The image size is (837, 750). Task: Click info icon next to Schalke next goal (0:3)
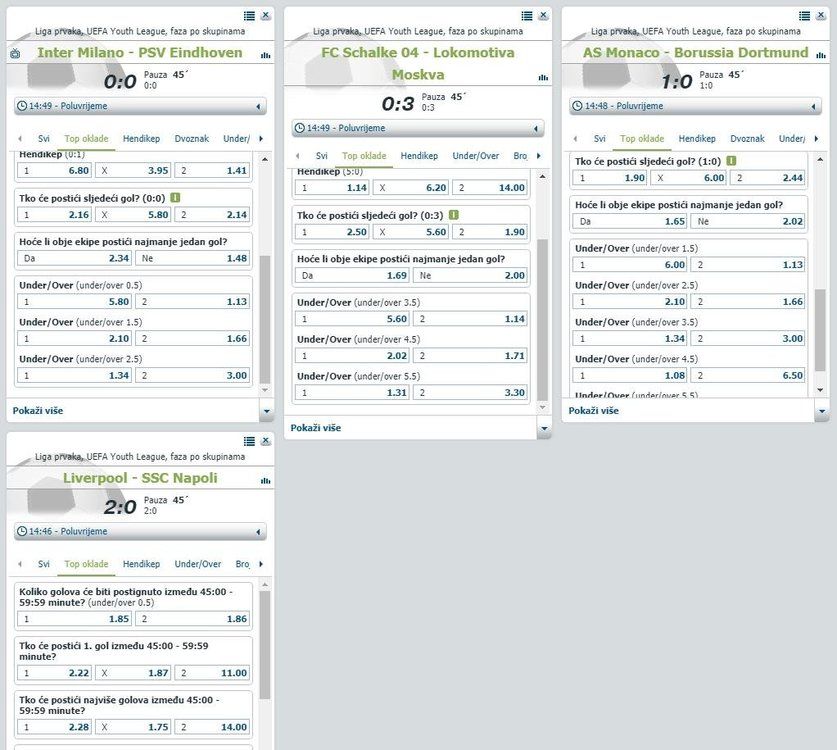point(453,215)
